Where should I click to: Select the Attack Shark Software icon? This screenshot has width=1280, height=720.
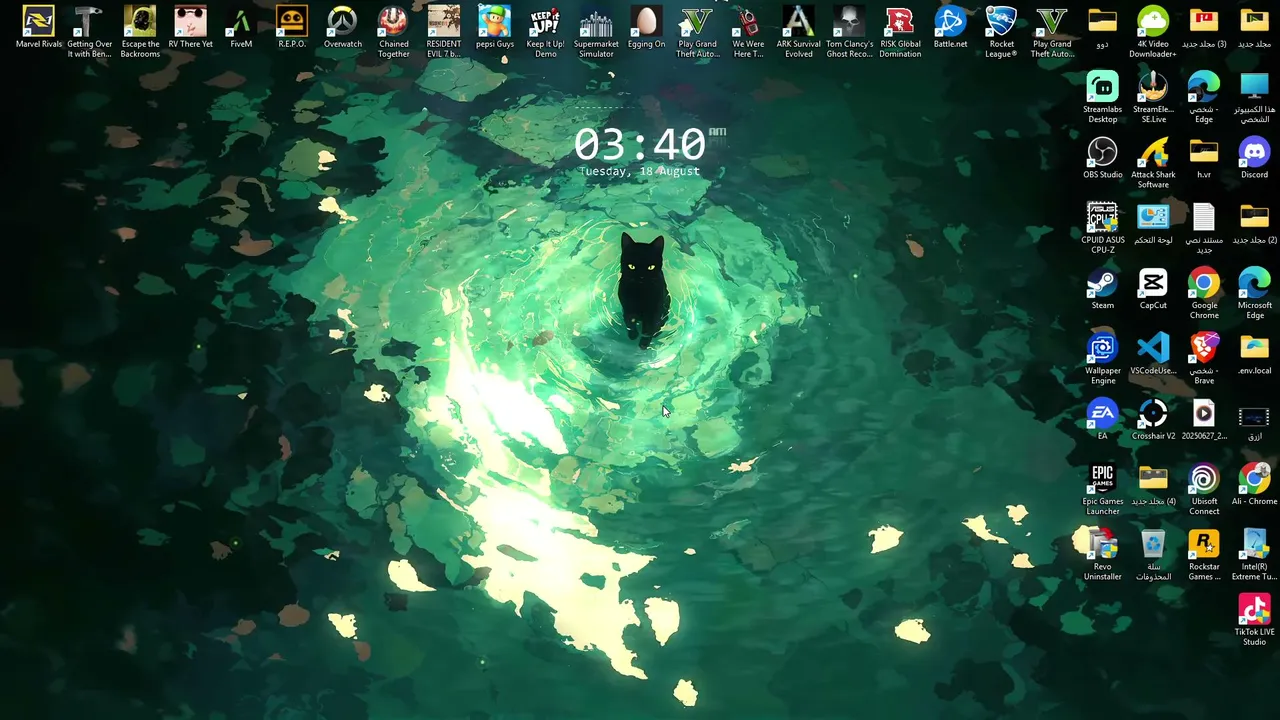[1153, 162]
